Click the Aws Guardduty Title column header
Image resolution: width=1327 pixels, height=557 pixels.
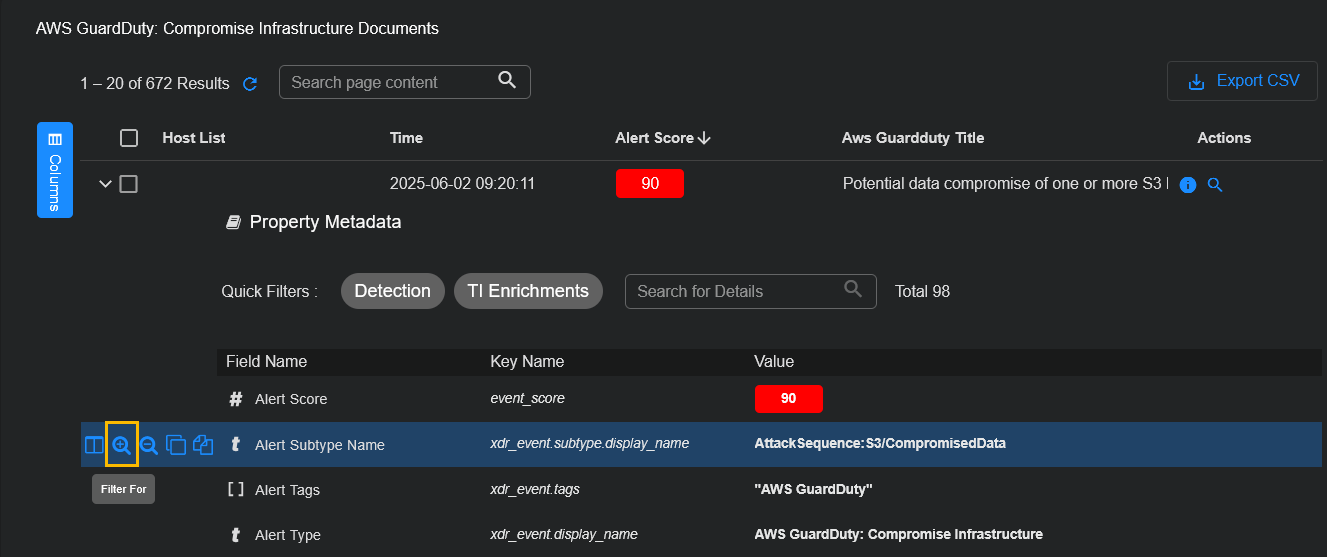[912, 138]
